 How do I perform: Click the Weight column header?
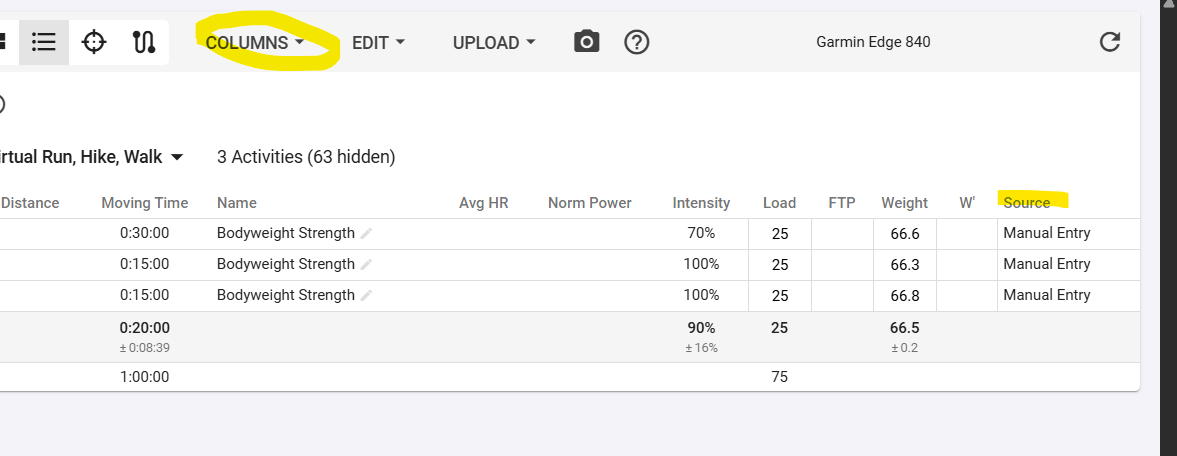tap(904, 203)
